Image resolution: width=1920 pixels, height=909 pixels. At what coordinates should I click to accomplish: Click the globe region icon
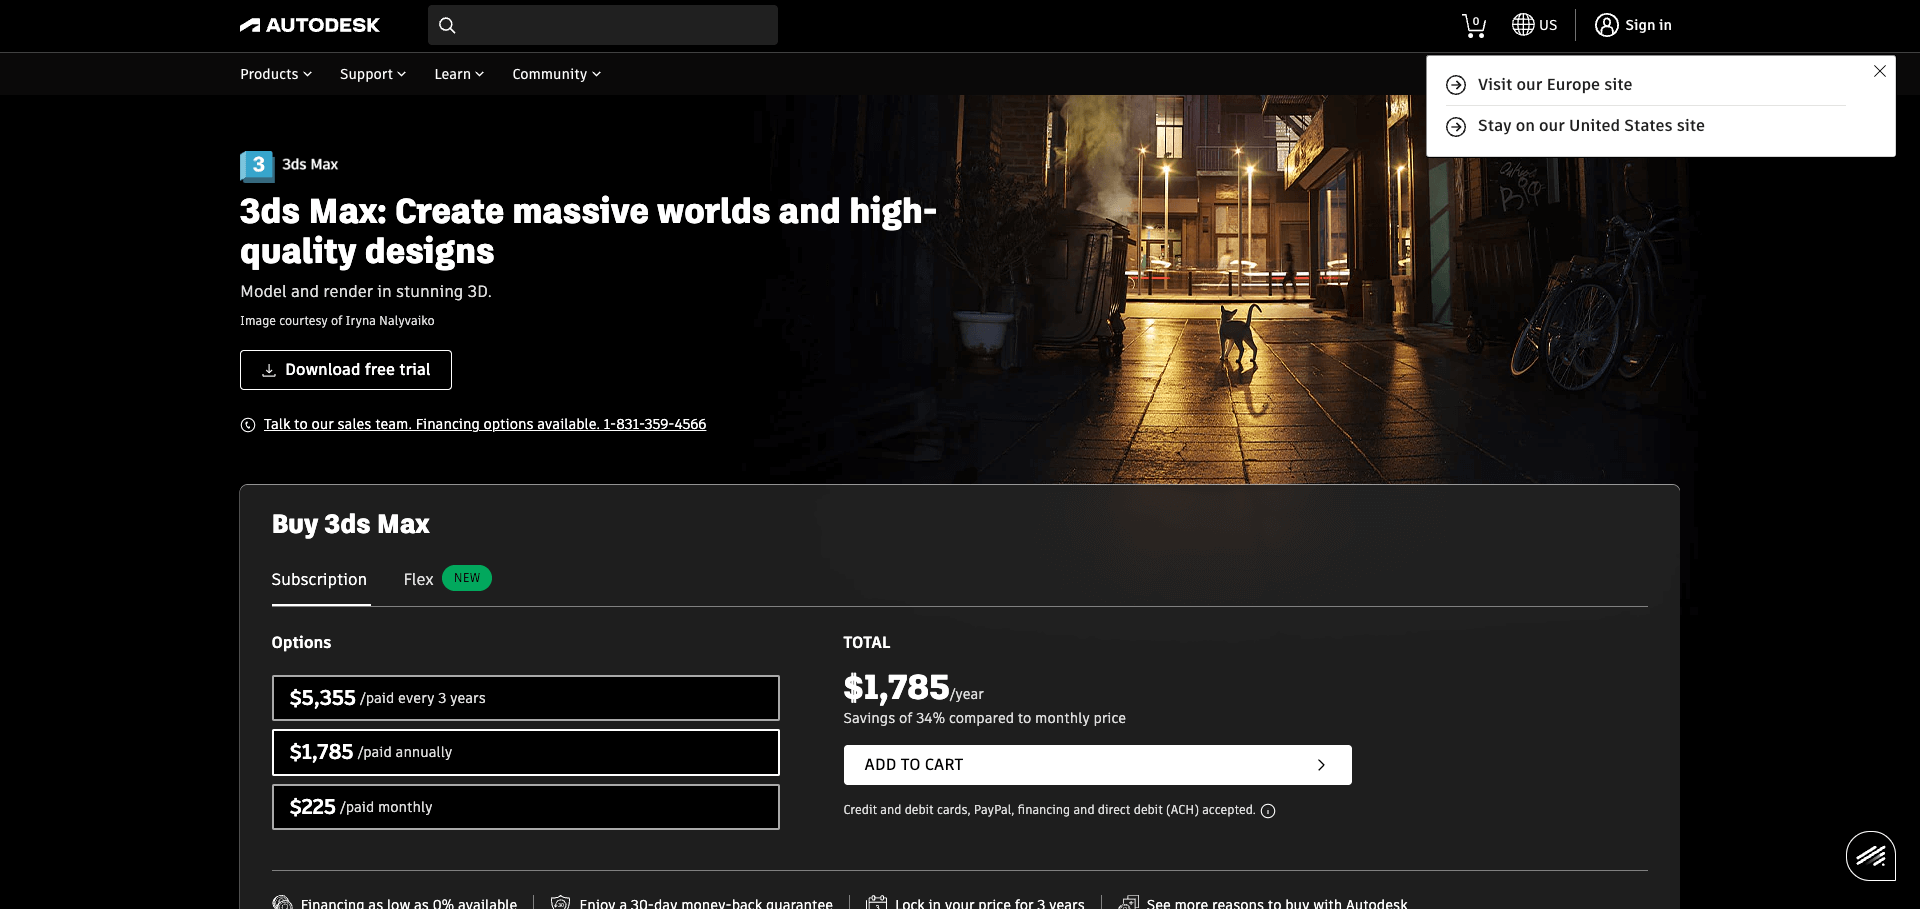(1523, 24)
